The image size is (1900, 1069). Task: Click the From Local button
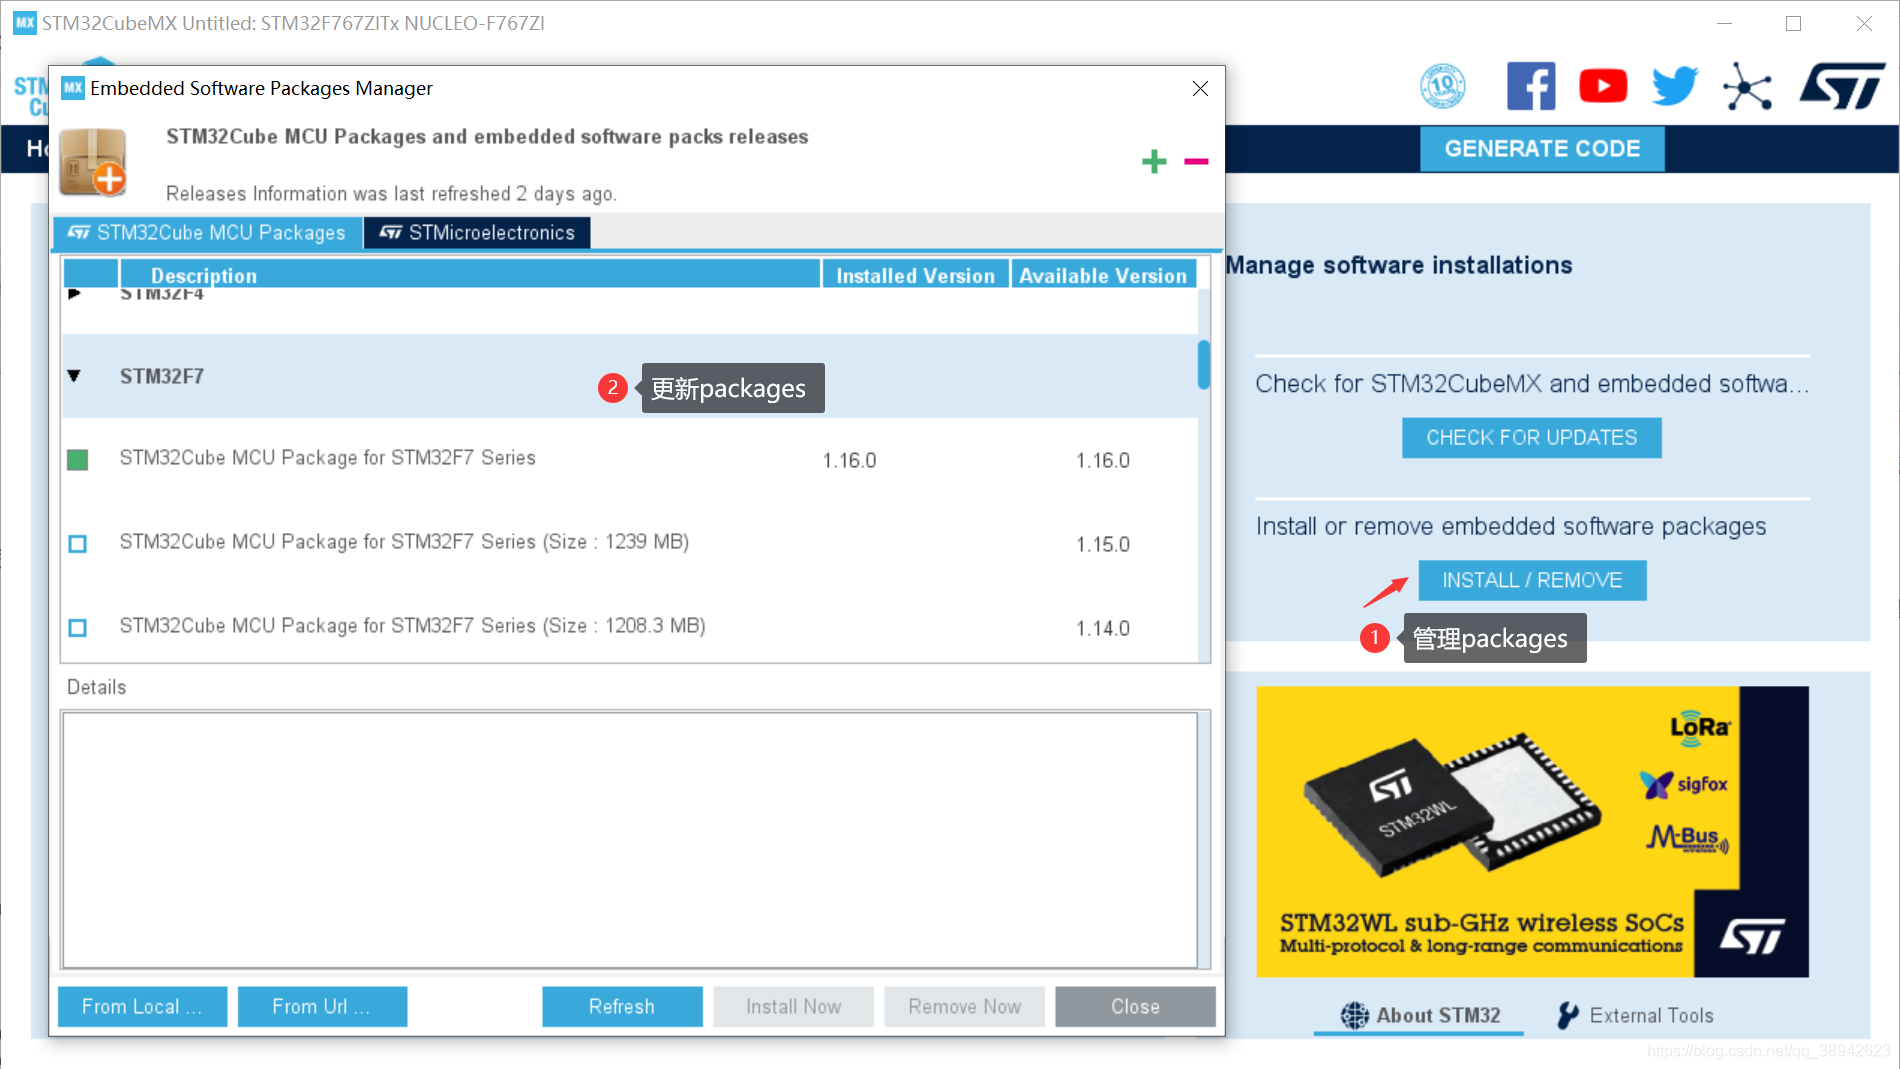pos(142,1006)
